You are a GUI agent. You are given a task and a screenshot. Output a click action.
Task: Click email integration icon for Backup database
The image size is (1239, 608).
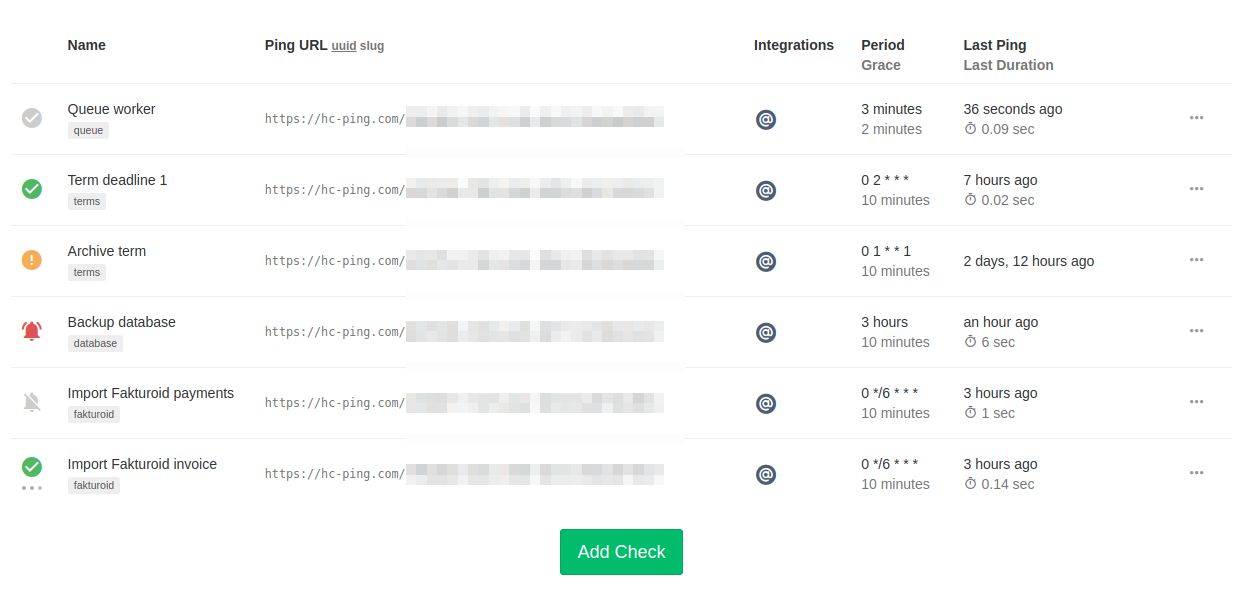coord(766,333)
